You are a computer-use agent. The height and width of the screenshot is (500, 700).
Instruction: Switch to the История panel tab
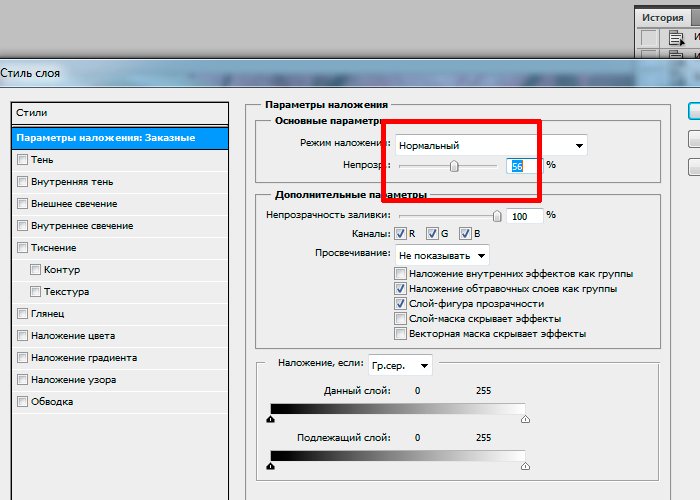click(663, 17)
